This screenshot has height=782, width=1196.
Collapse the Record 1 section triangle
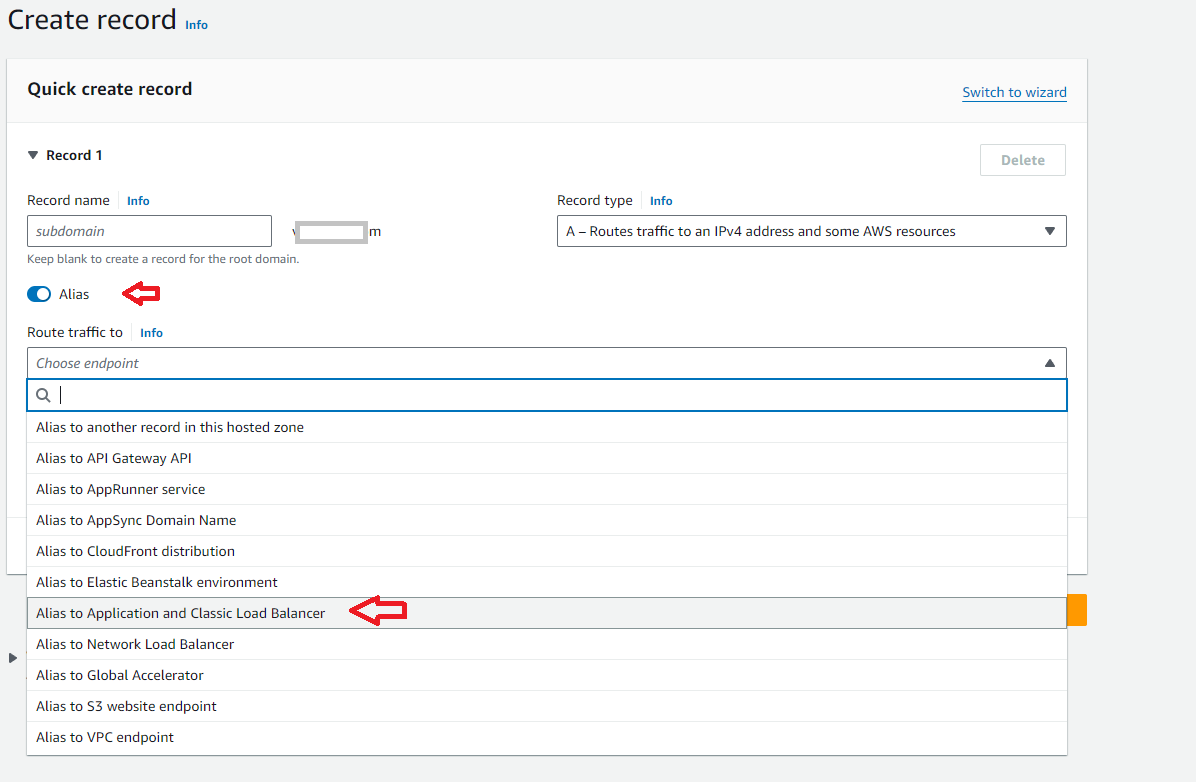coord(33,156)
